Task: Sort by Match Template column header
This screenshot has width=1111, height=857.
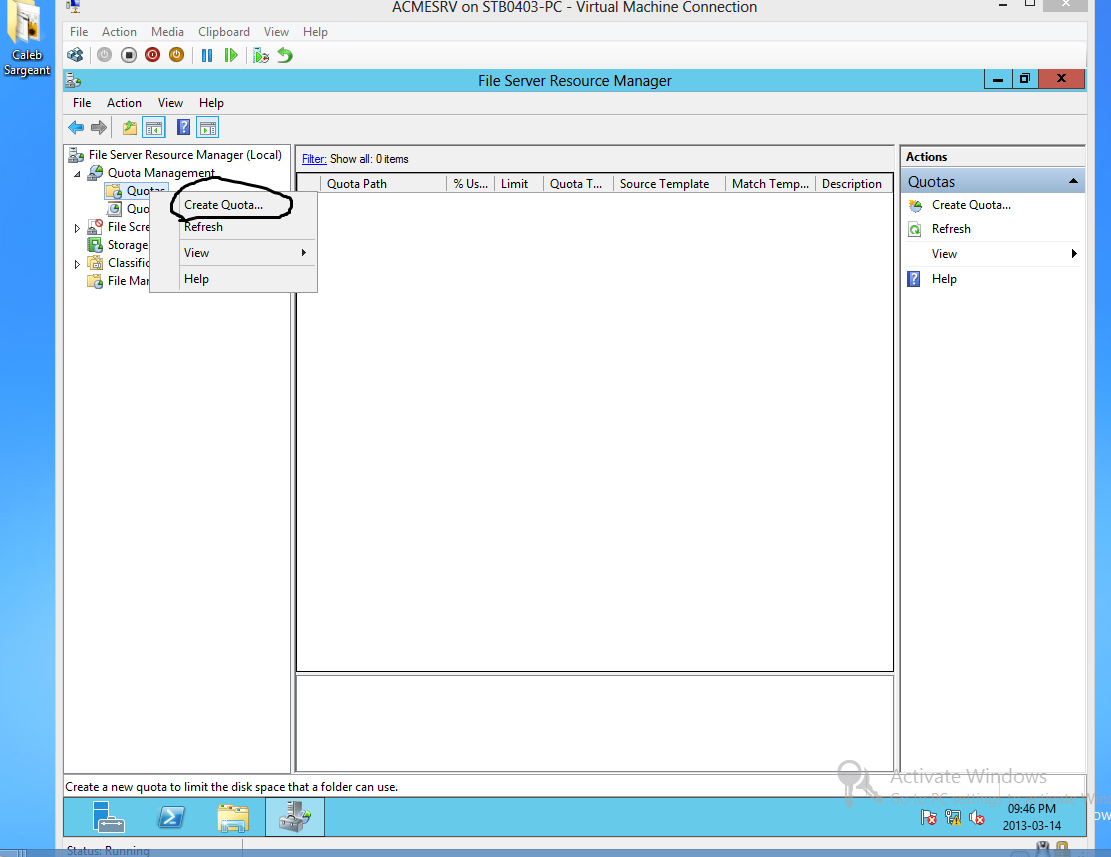Action: pyautogui.click(x=770, y=183)
